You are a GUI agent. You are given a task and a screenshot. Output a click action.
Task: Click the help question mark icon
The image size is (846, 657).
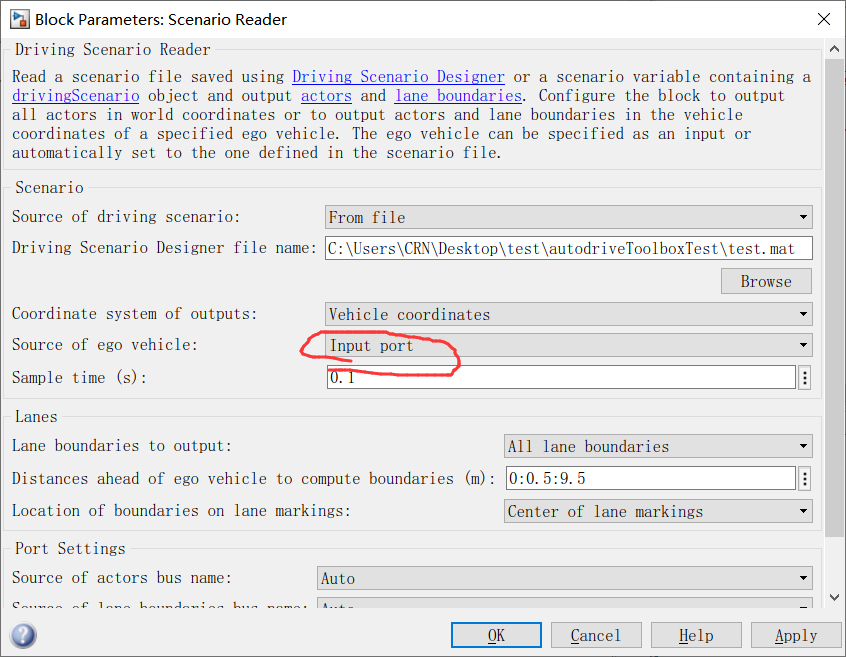[x=23, y=635]
